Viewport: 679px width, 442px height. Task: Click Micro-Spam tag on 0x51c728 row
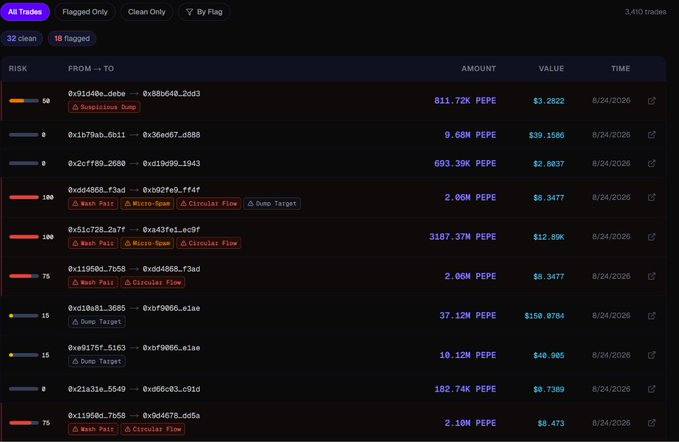click(x=147, y=243)
